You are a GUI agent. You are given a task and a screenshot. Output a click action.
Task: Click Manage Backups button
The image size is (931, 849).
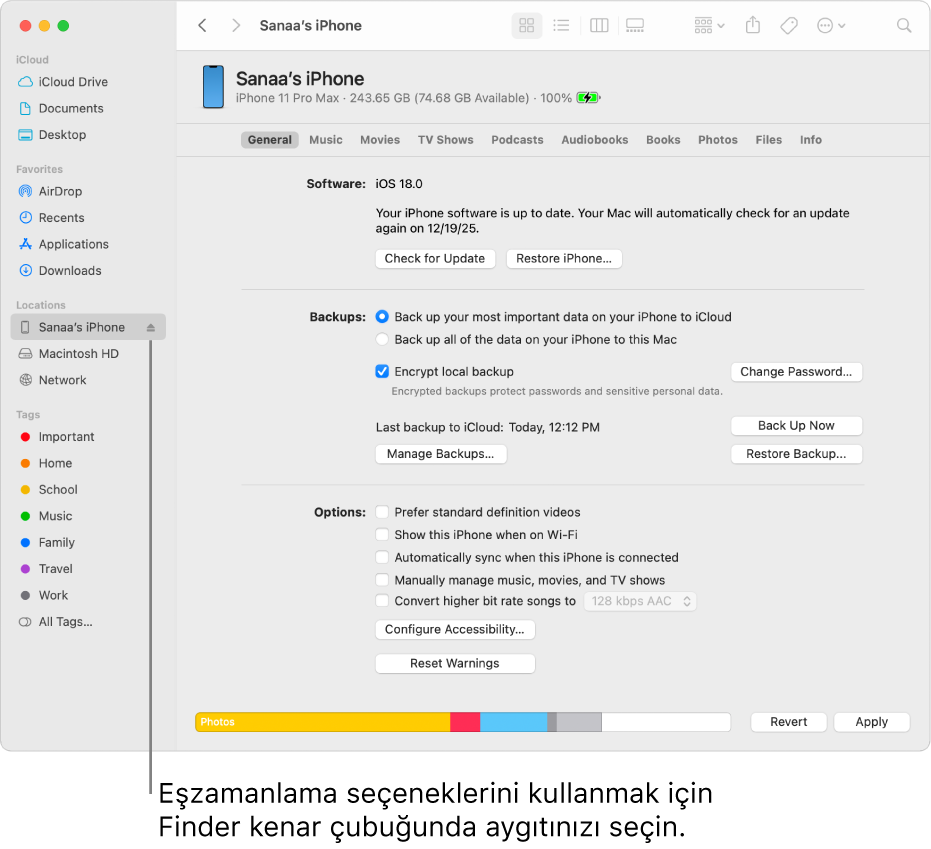tap(441, 454)
